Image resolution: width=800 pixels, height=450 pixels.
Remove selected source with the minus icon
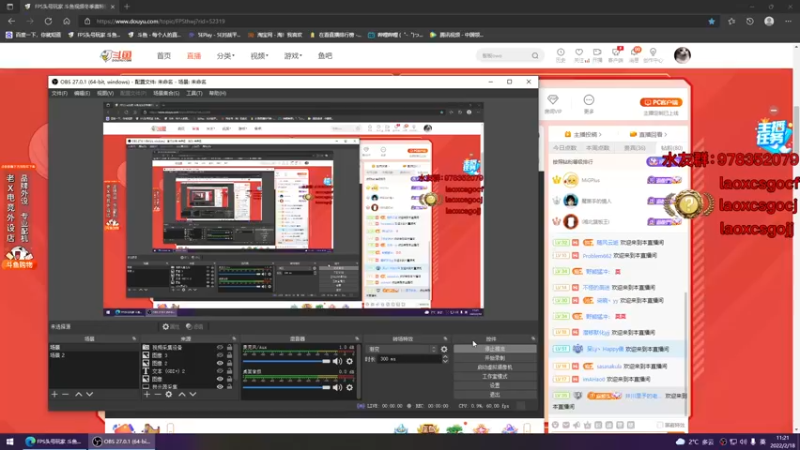(158, 394)
